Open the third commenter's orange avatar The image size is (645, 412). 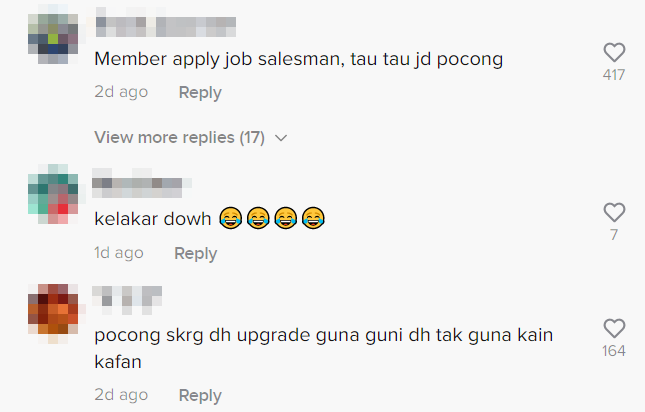coord(53,313)
